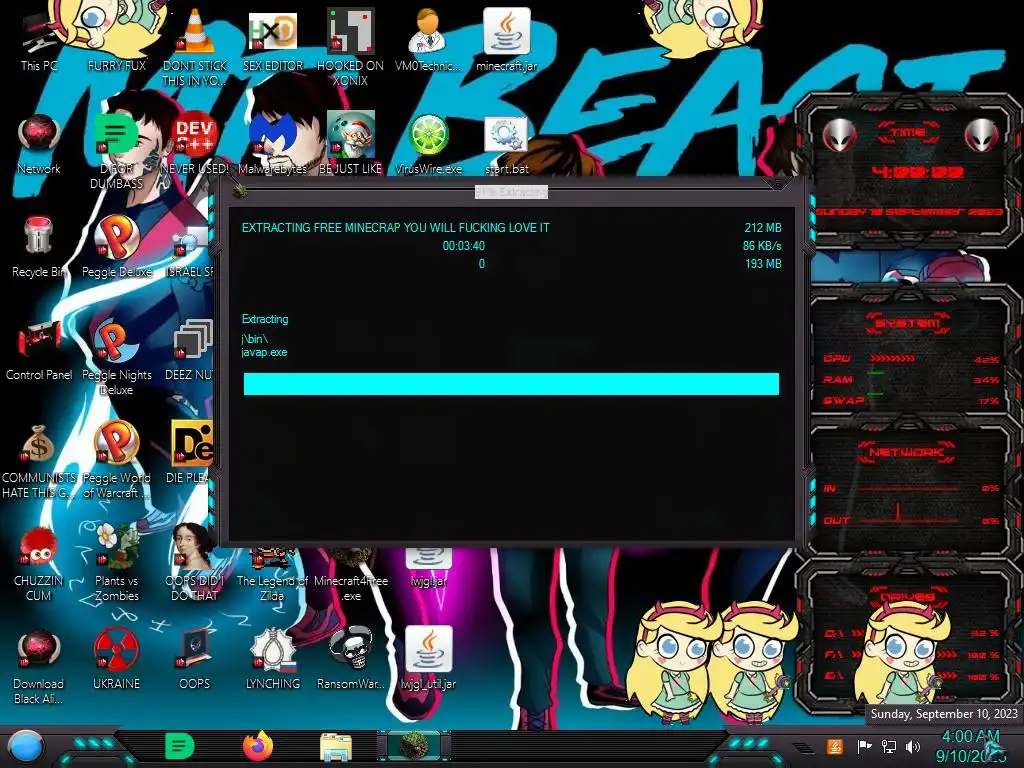Launch Firefox from the taskbar

click(258, 746)
